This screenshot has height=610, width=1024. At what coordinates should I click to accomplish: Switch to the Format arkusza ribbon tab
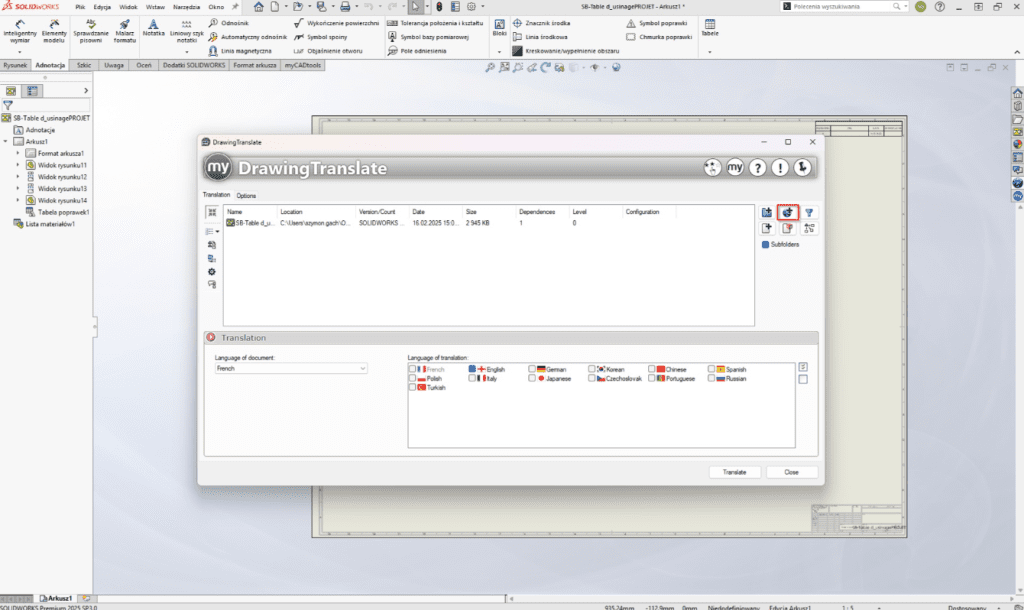(x=255, y=65)
